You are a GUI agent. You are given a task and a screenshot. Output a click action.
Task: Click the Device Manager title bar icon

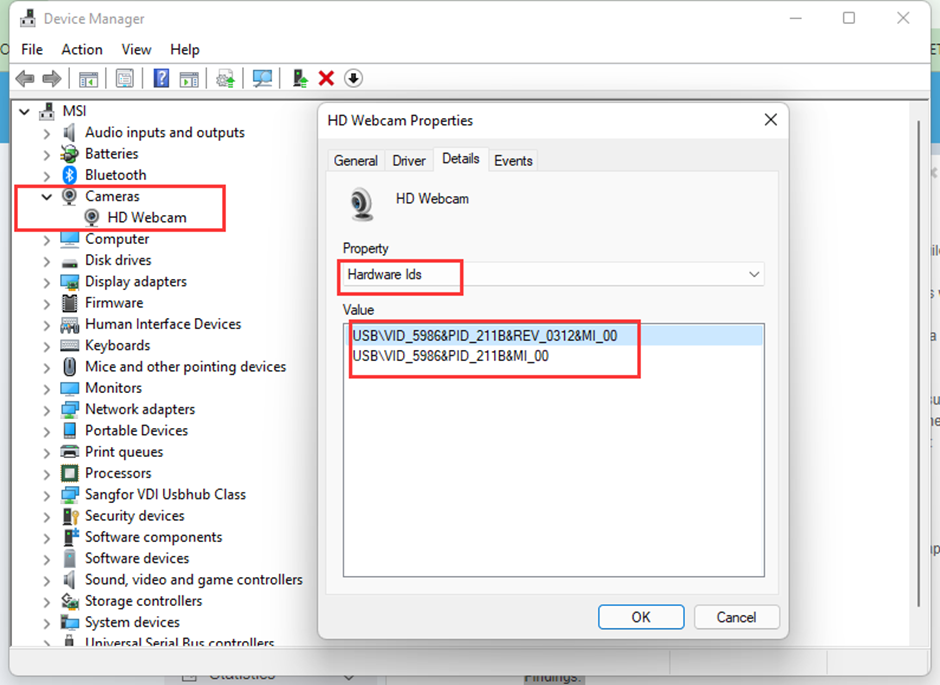(28, 19)
